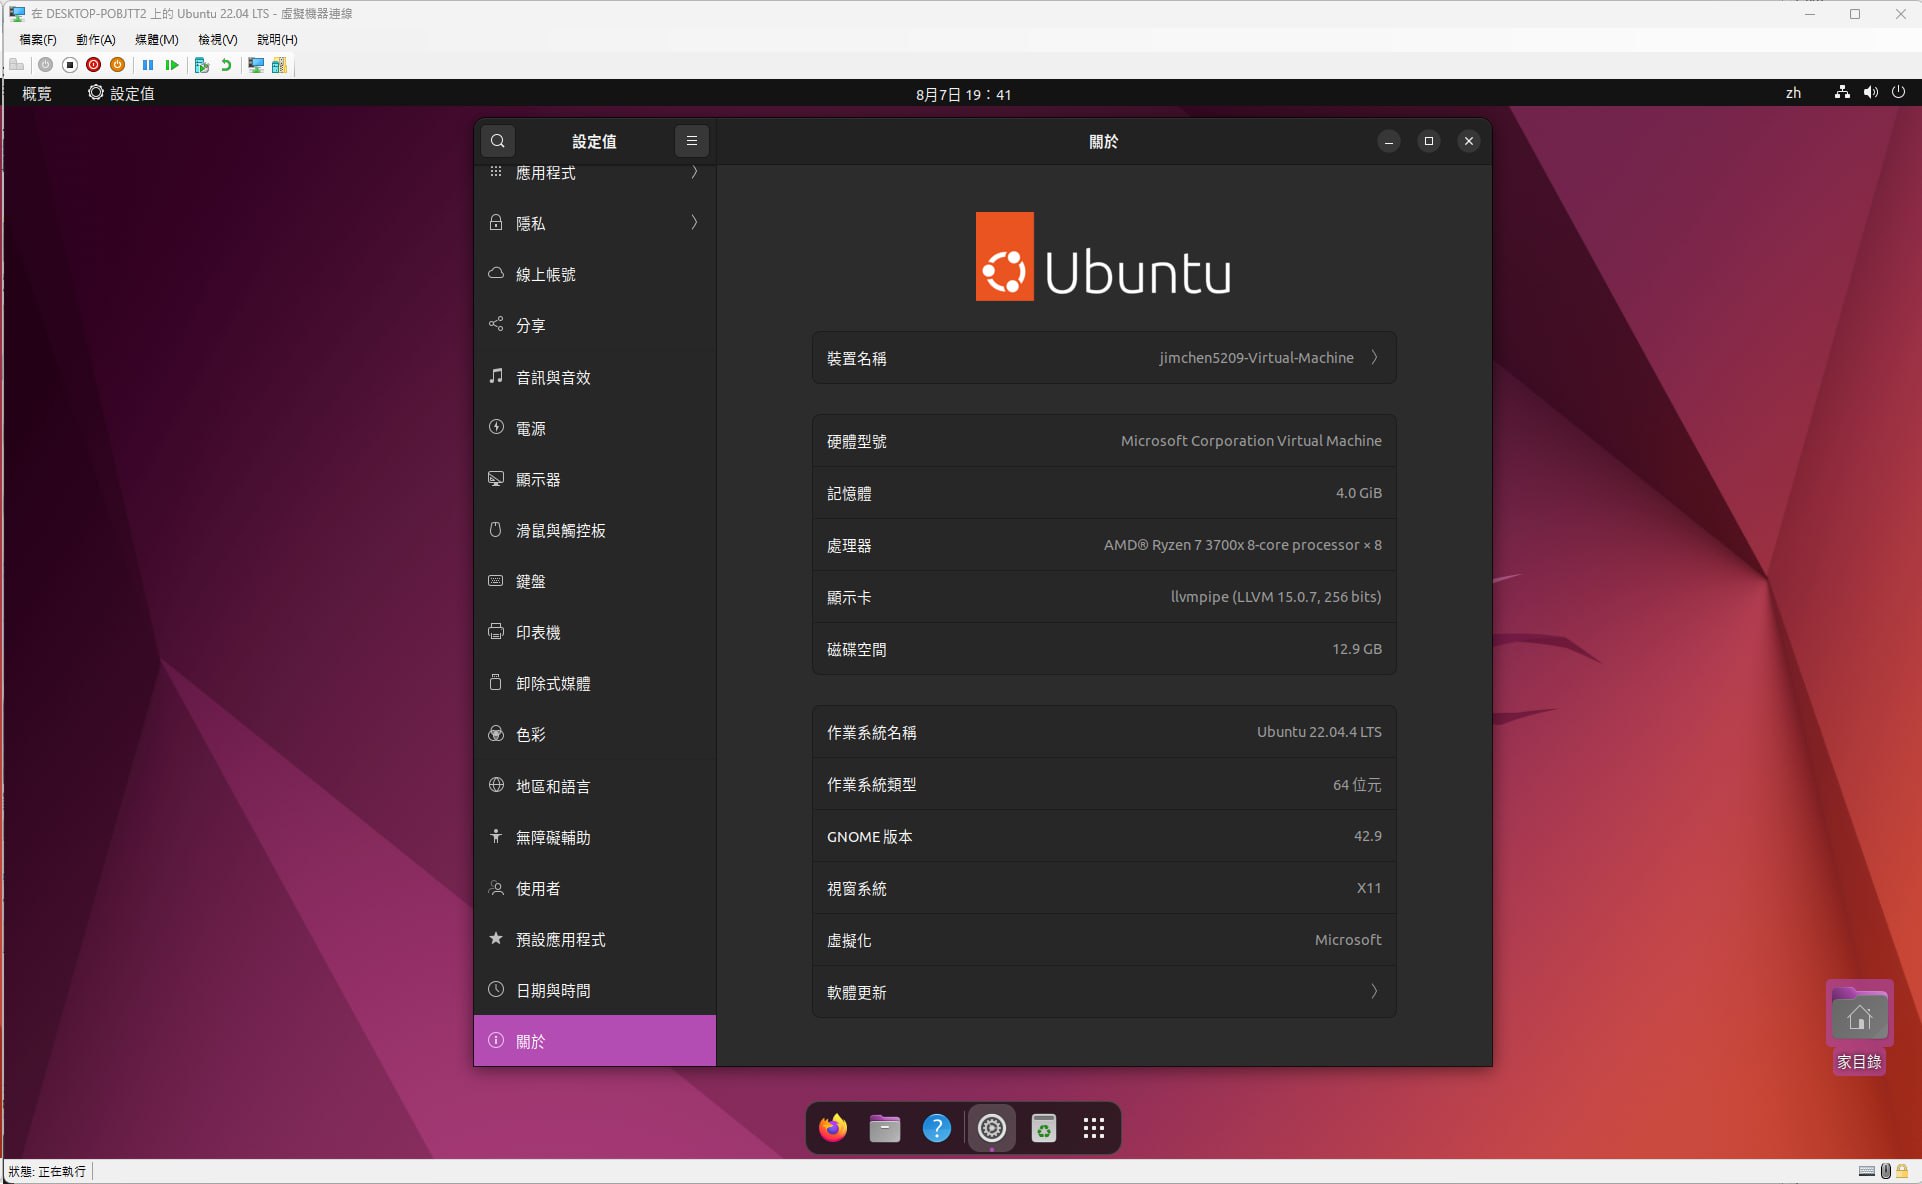Open the 檢視(V) menu
1922x1184 pixels.
click(217, 40)
